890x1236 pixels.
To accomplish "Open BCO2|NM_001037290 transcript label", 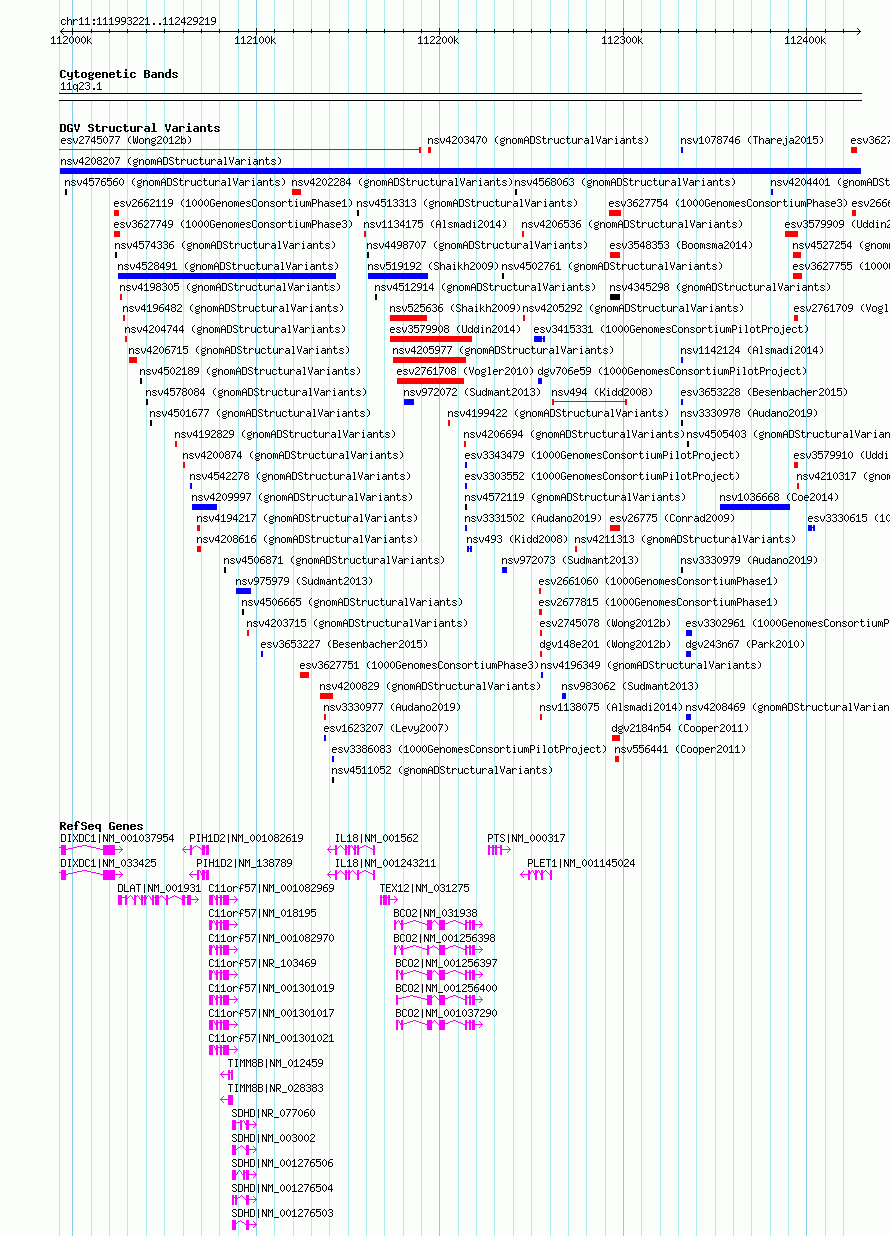I will coord(446,1013).
